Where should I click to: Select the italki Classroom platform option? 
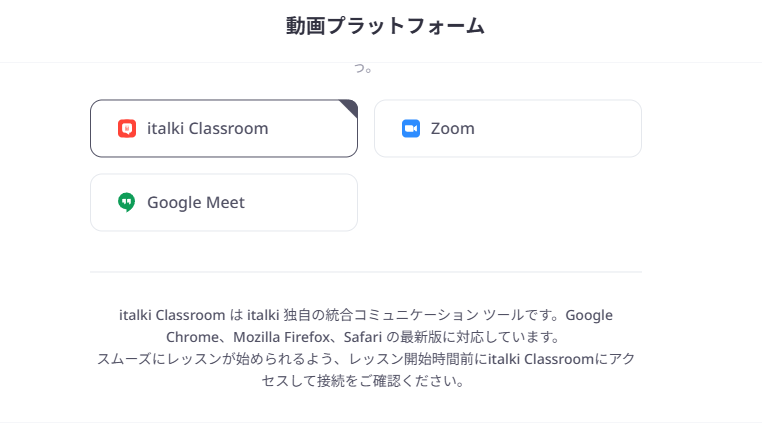click(x=224, y=128)
